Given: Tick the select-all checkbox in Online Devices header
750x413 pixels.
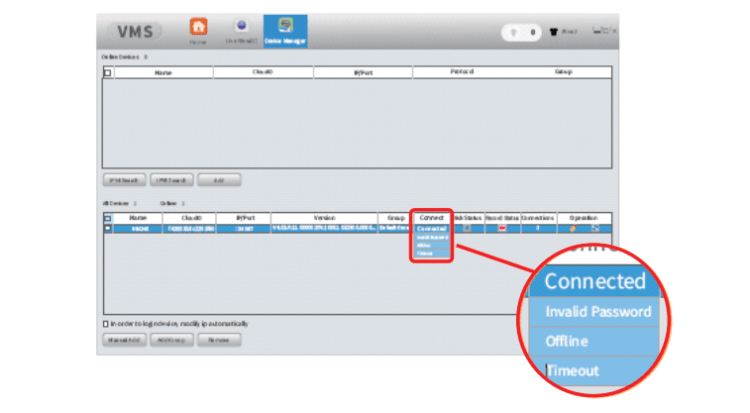Looking at the screenshot, I should 108,73.
